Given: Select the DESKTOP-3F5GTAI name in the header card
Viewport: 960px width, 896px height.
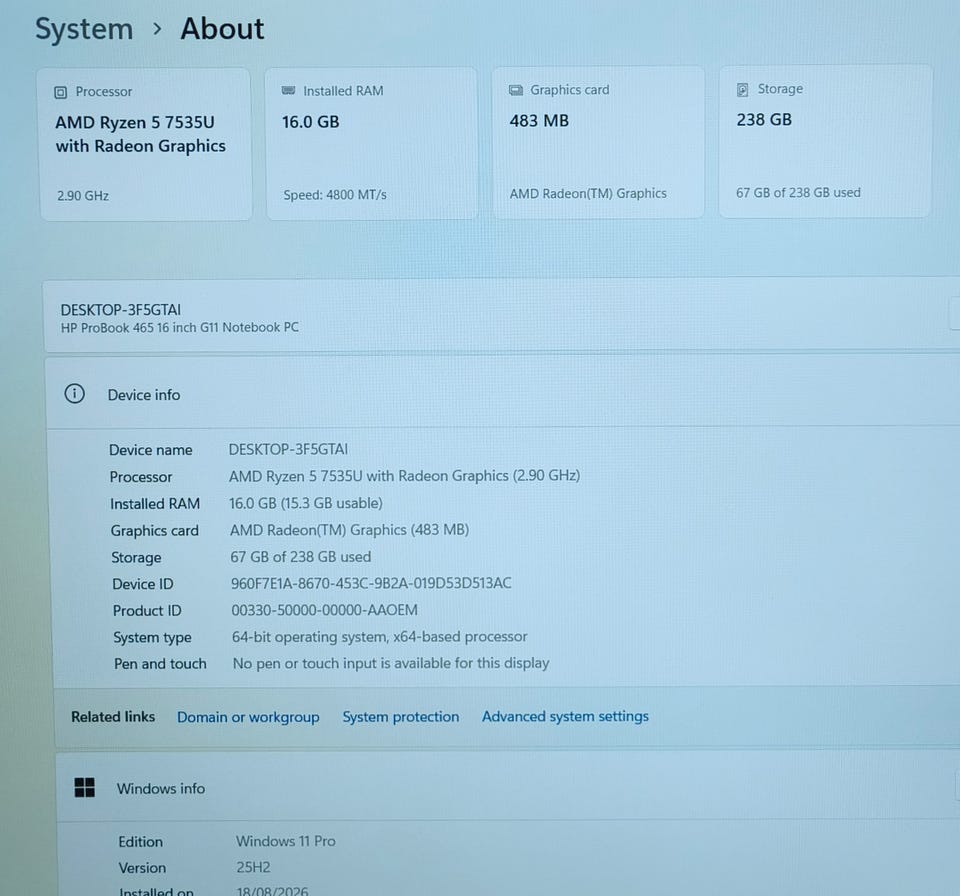Looking at the screenshot, I should [121, 310].
